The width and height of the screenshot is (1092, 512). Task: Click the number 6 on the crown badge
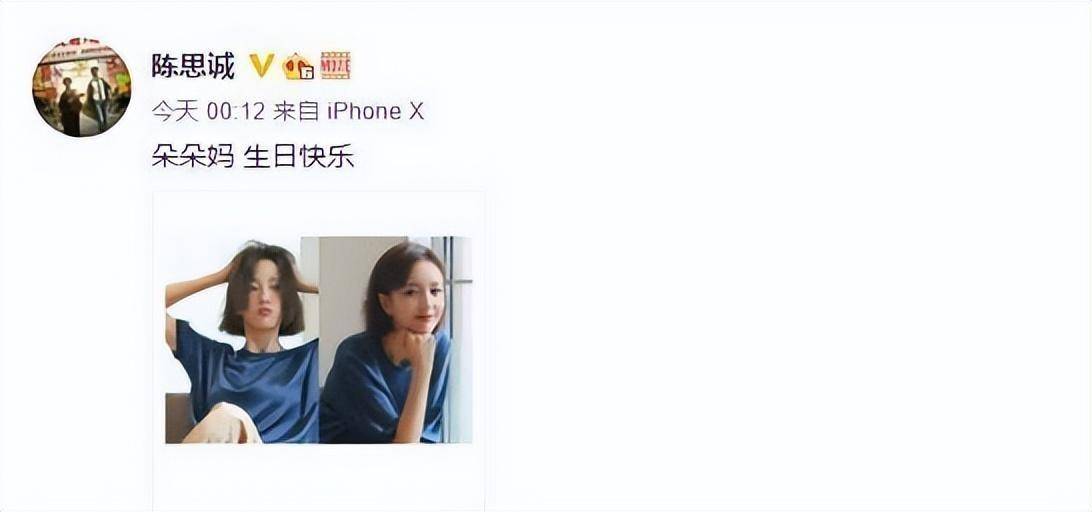point(305,72)
